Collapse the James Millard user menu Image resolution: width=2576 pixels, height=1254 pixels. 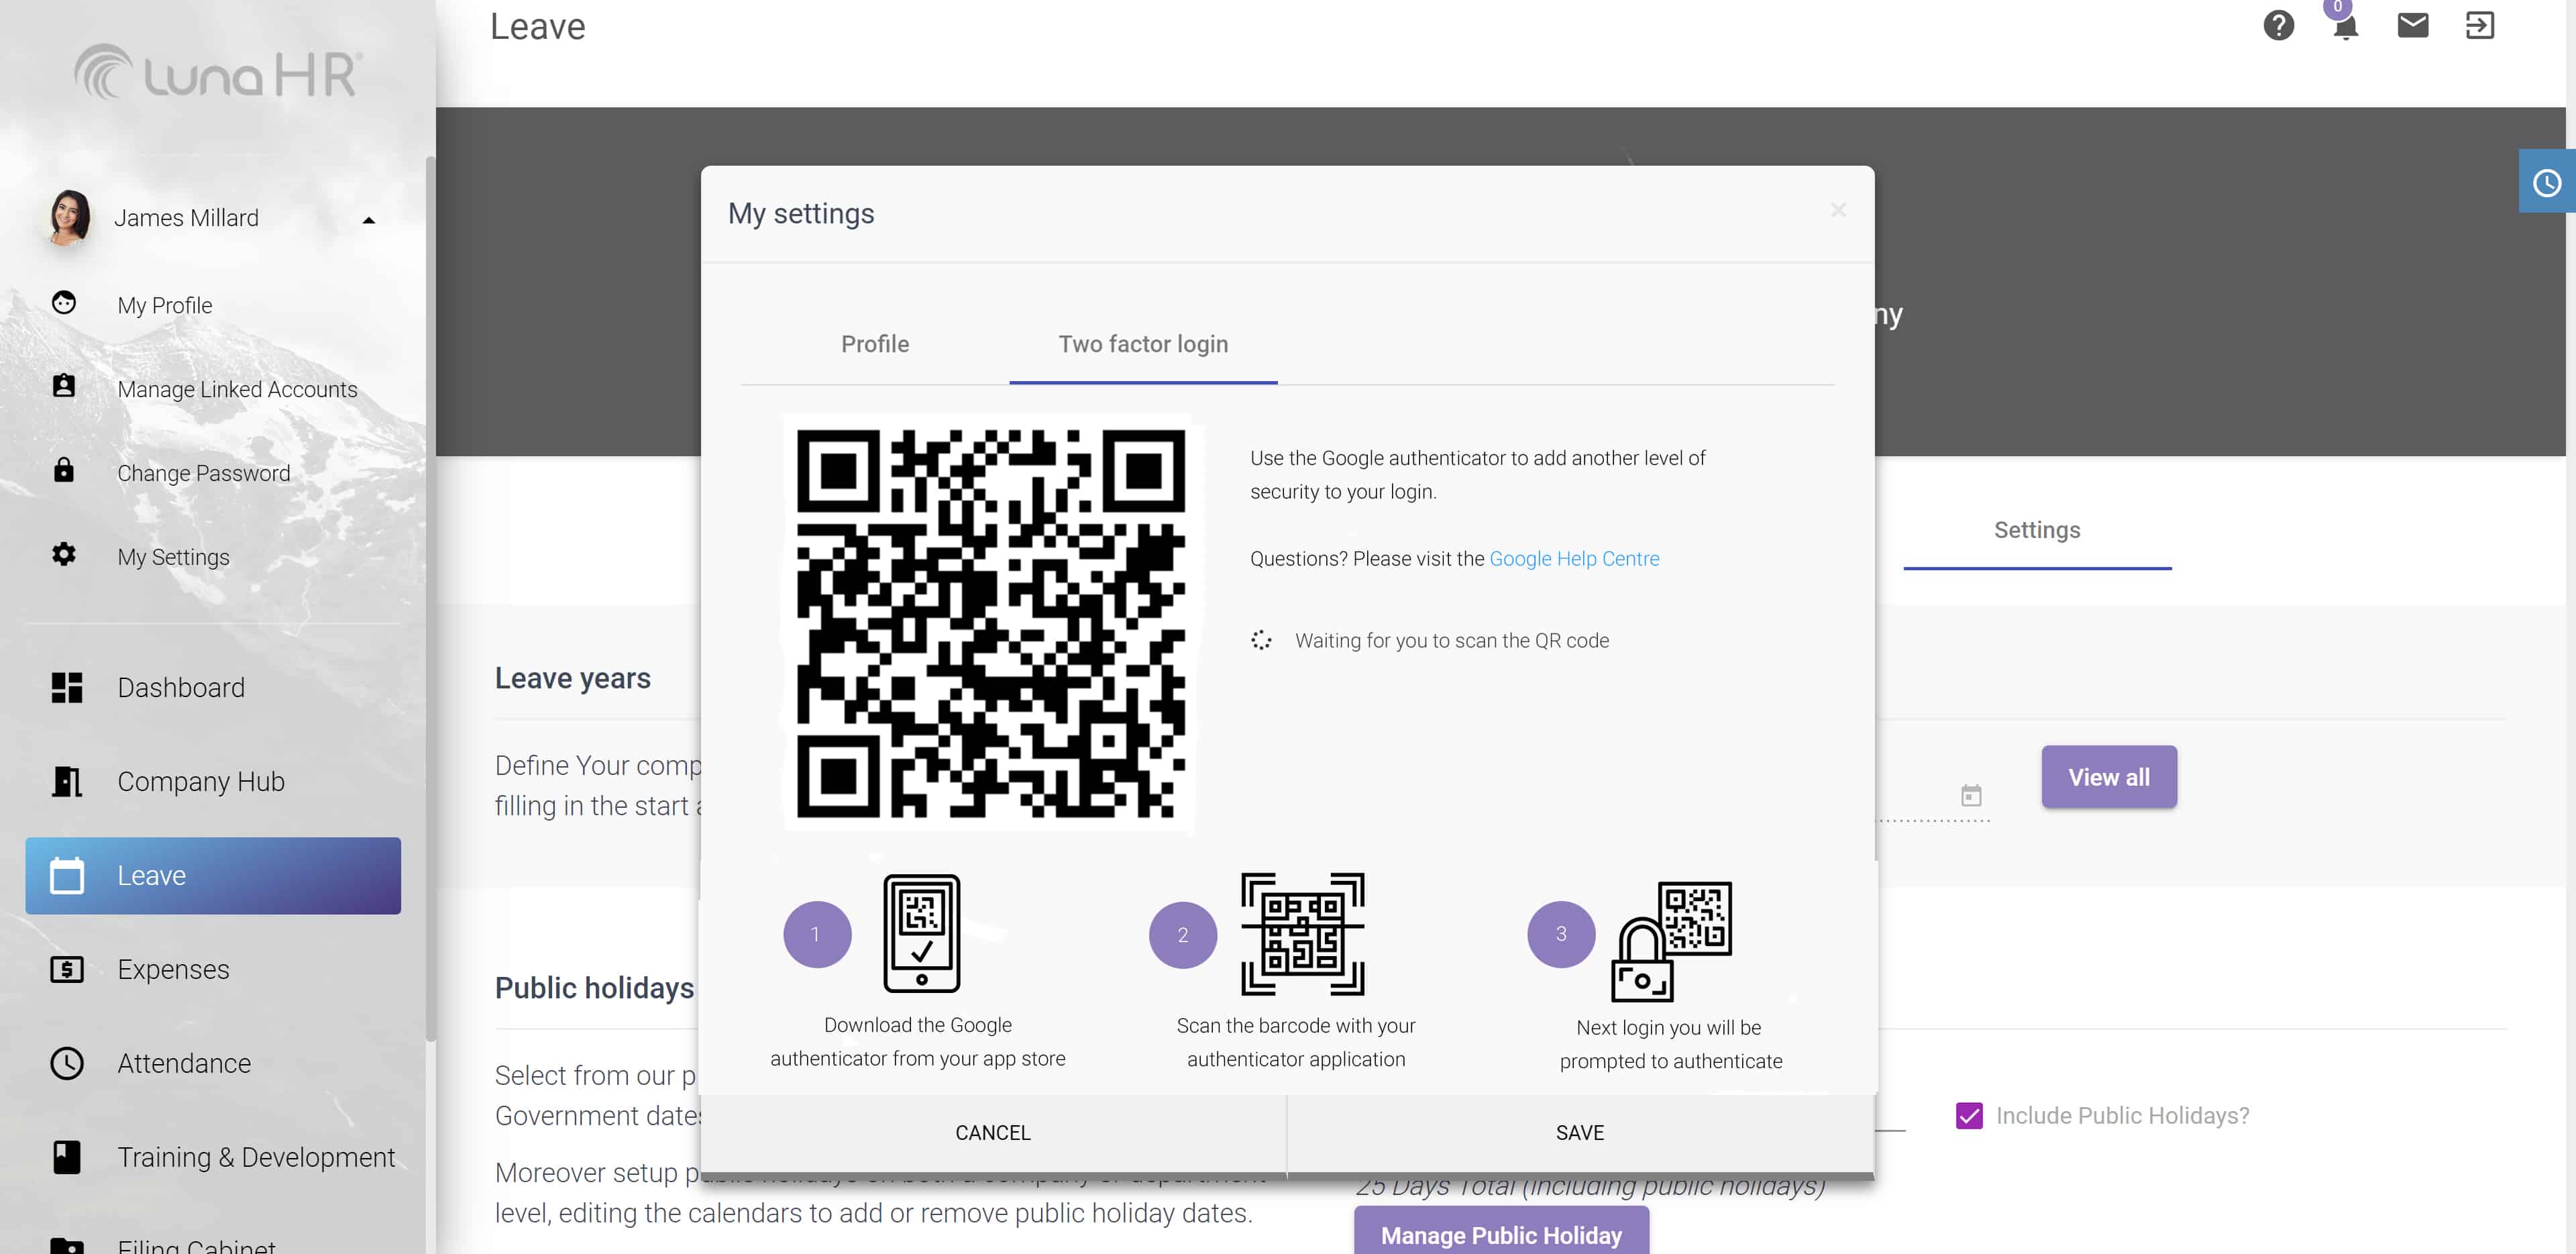pos(368,220)
